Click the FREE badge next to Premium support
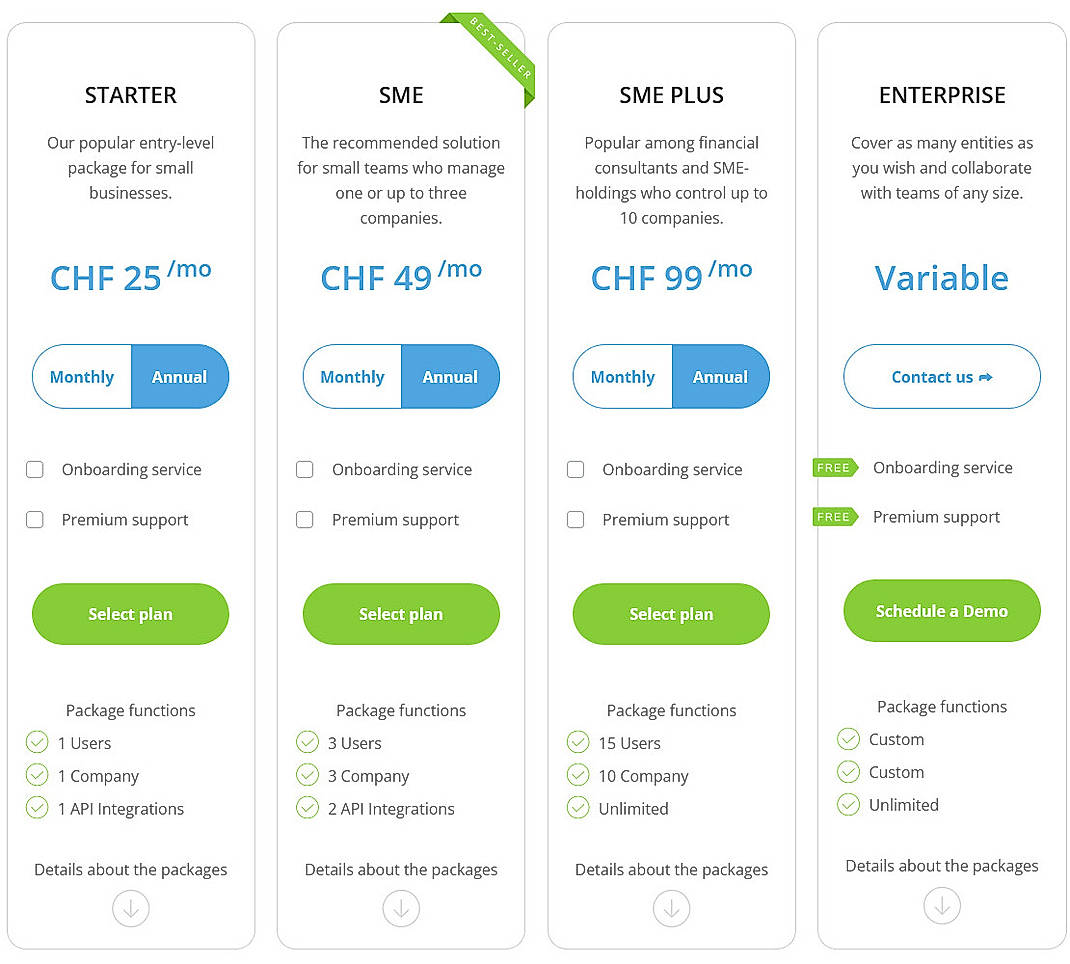The width and height of the screenshot is (1070, 964). point(835,517)
